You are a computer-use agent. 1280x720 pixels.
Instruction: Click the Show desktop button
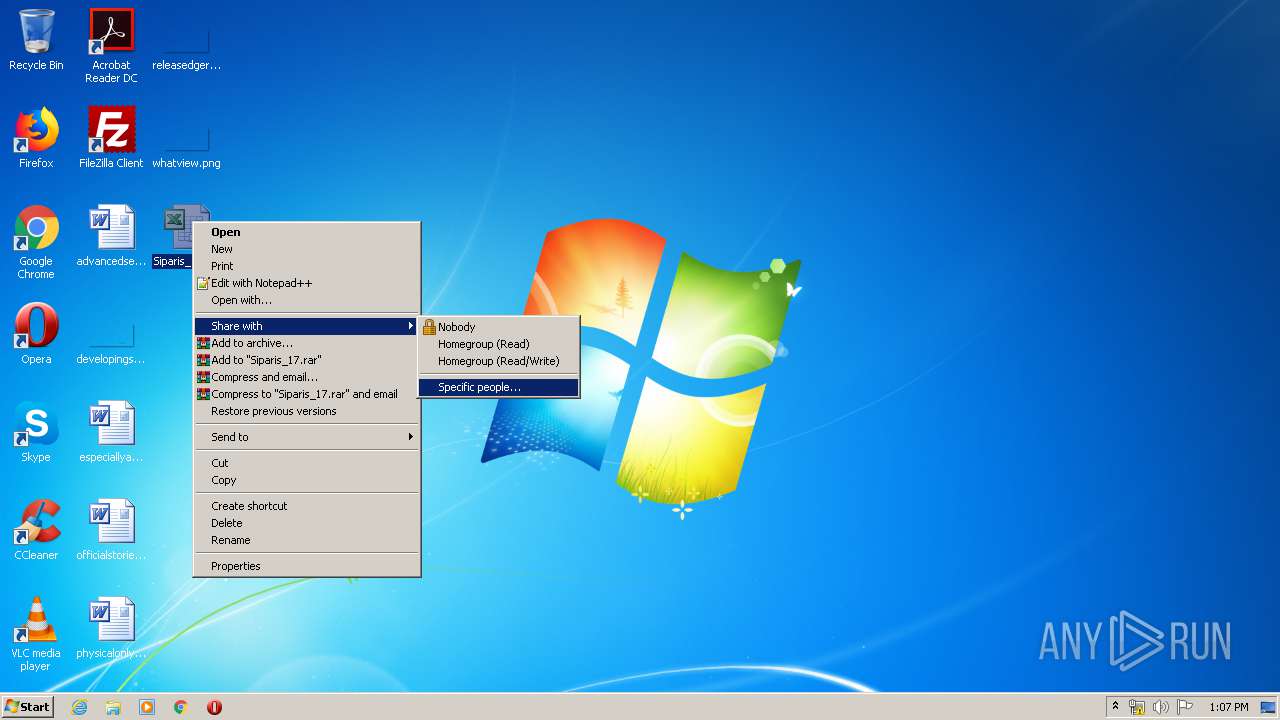[1268, 707]
